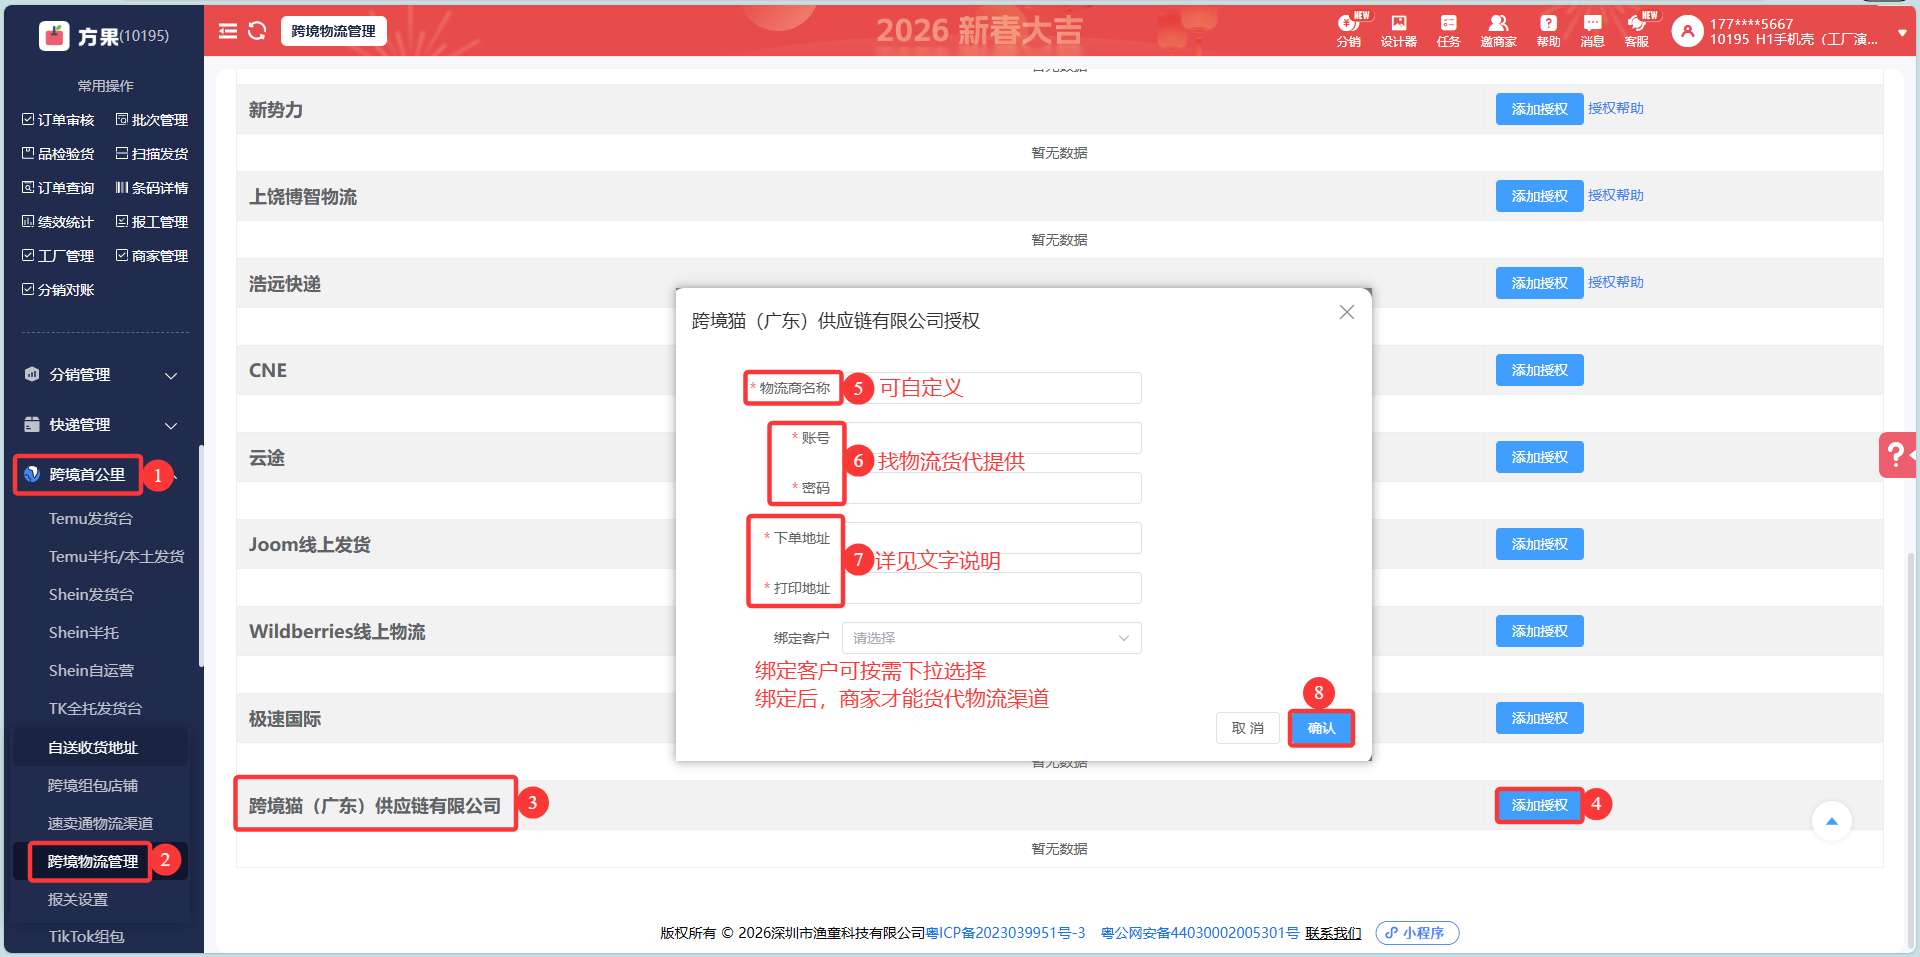Open 授权帮助 link for 上饶博智物流
This screenshot has height=957, width=1920.
point(1616,195)
